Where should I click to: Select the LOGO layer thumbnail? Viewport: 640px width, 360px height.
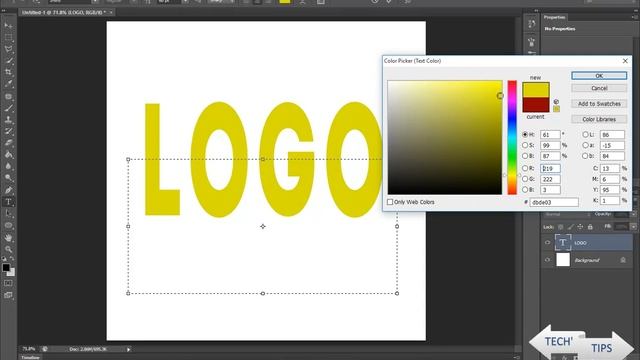tap(563, 243)
